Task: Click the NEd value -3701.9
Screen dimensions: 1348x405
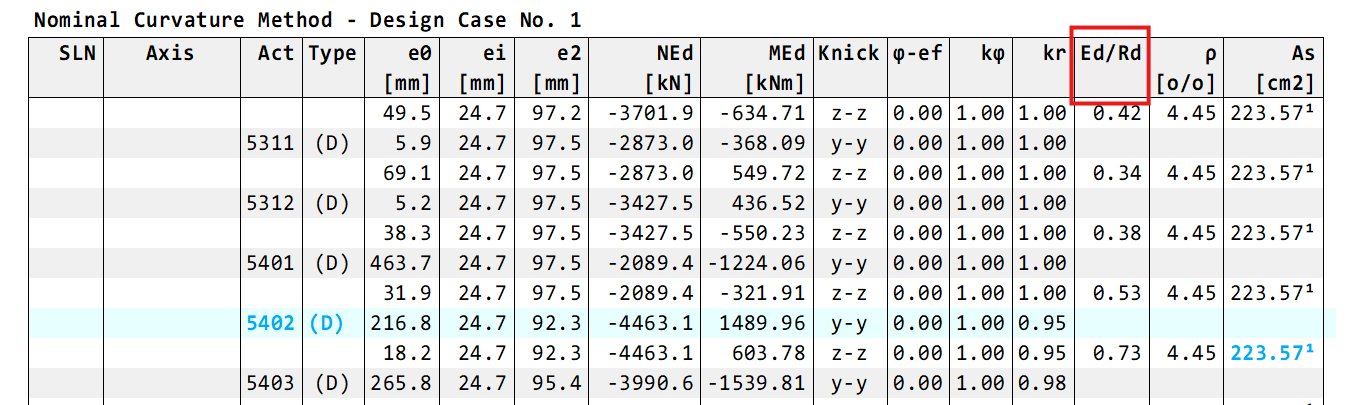Action: click(650, 114)
